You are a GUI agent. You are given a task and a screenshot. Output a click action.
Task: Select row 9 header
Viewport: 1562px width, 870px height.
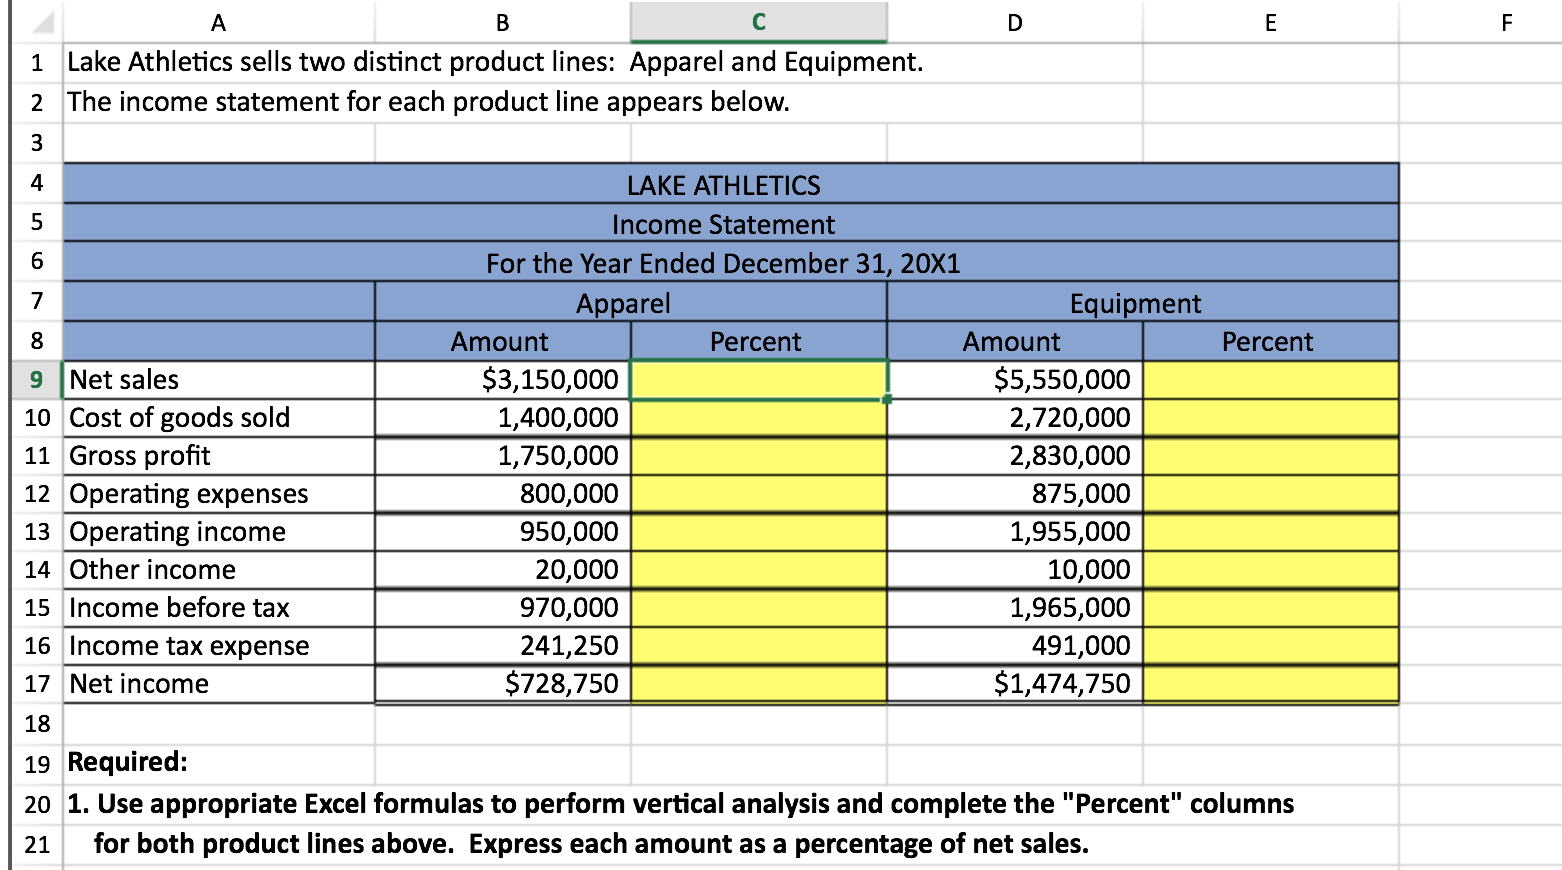(37, 380)
